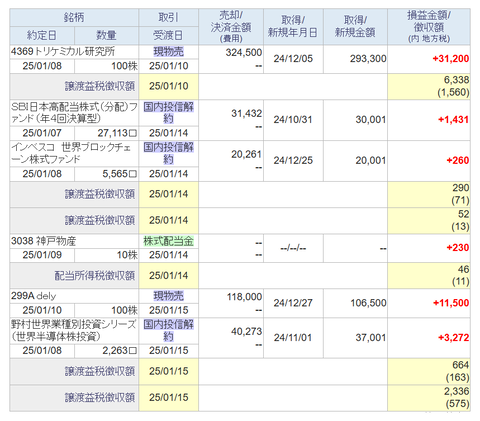The image size is (480, 421).
Task: Select acquisition date 24/12/05
Action: click(293, 59)
